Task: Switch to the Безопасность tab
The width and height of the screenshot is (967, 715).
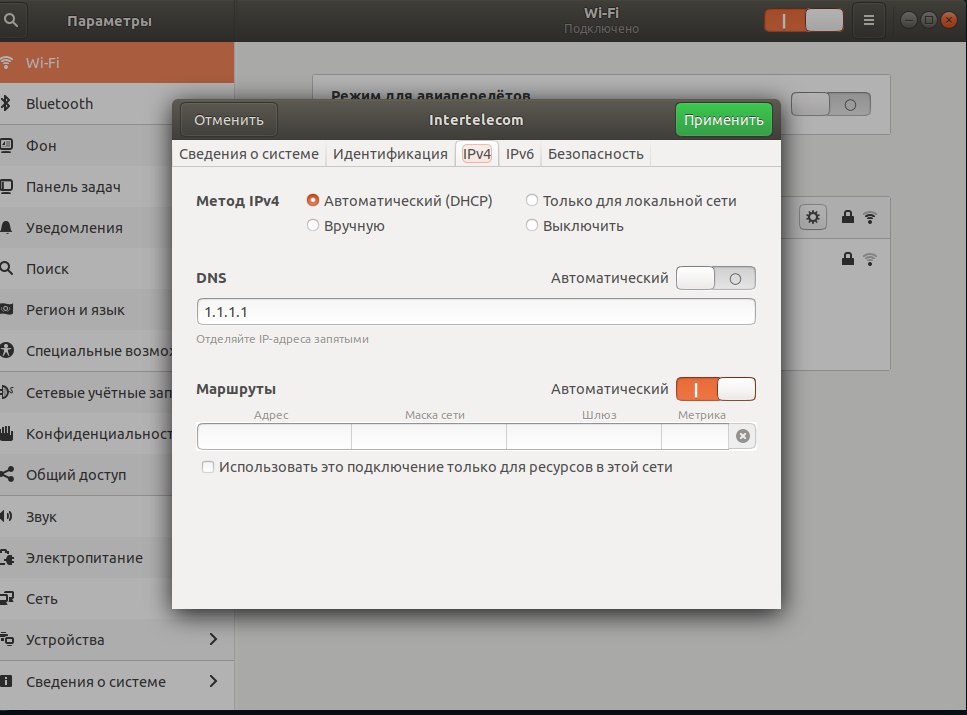Action: [x=596, y=154]
